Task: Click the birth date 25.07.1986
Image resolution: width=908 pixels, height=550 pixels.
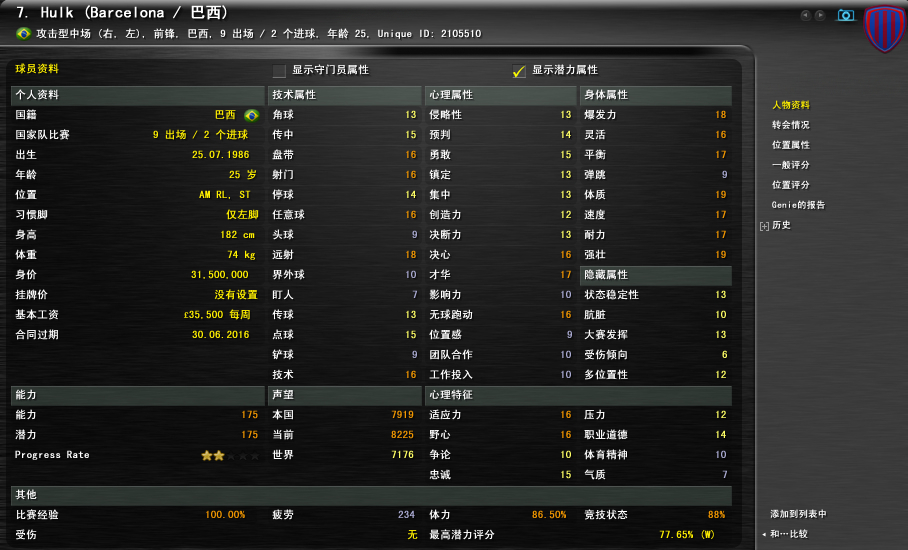Action: [221, 155]
